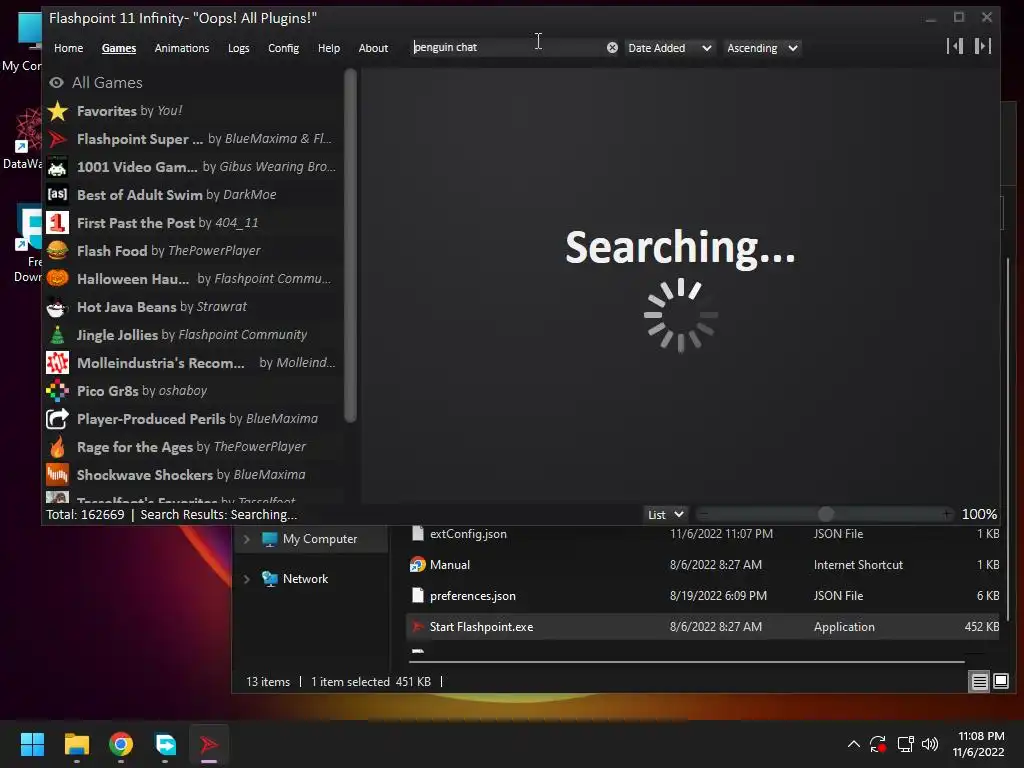Click the Hot Java Beans playlist title
Viewport: 1024px width, 768px height.
coord(127,307)
